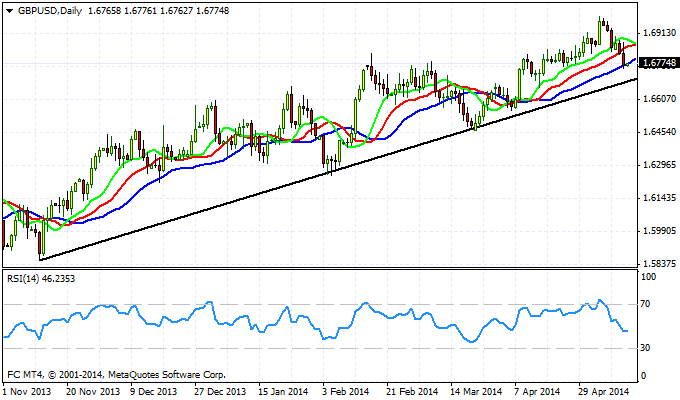
Task: Click the OHLC values 1.67658 1.67761 text
Action: (x=122, y=11)
